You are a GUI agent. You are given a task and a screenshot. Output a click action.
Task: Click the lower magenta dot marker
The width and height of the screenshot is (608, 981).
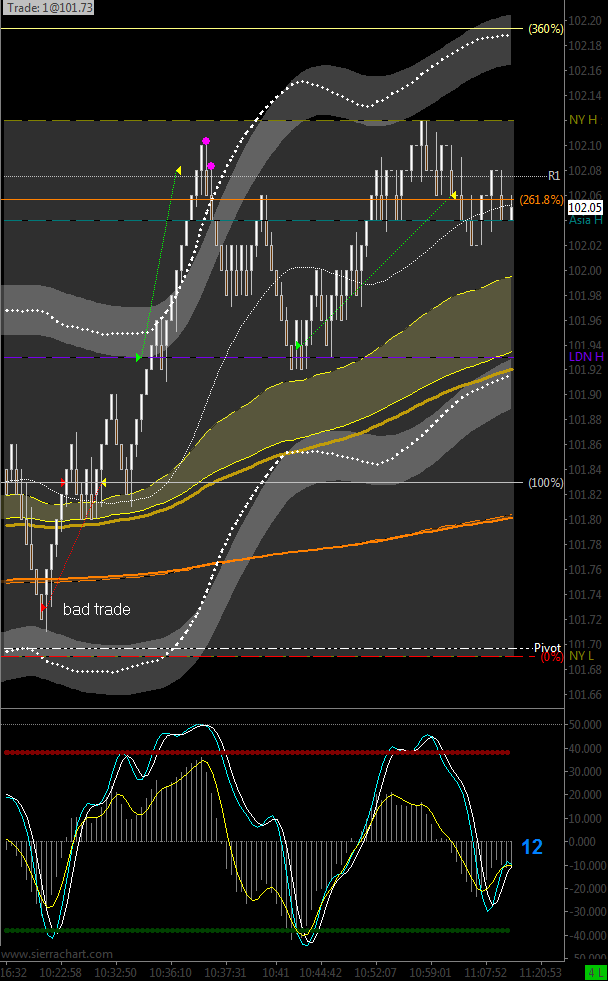pos(211,166)
